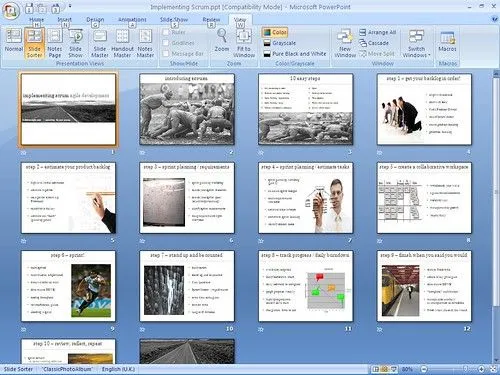500x375 pixels.
Task: Select slide 8 collaborative workspace thumbnail
Action: (424, 198)
